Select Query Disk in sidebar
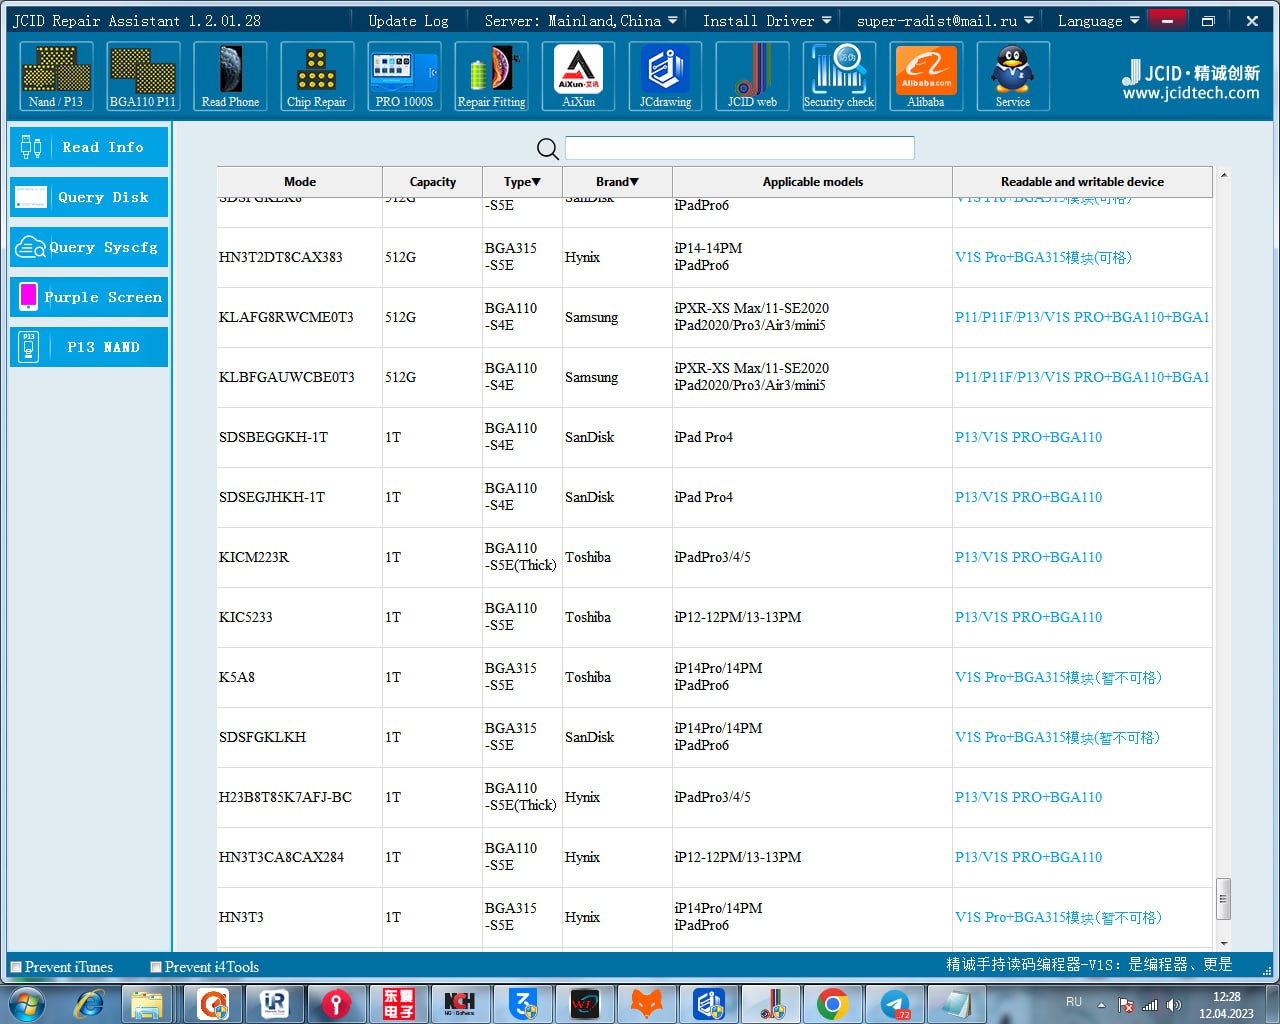This screenshot has width=1280, height=1024. 89,197
